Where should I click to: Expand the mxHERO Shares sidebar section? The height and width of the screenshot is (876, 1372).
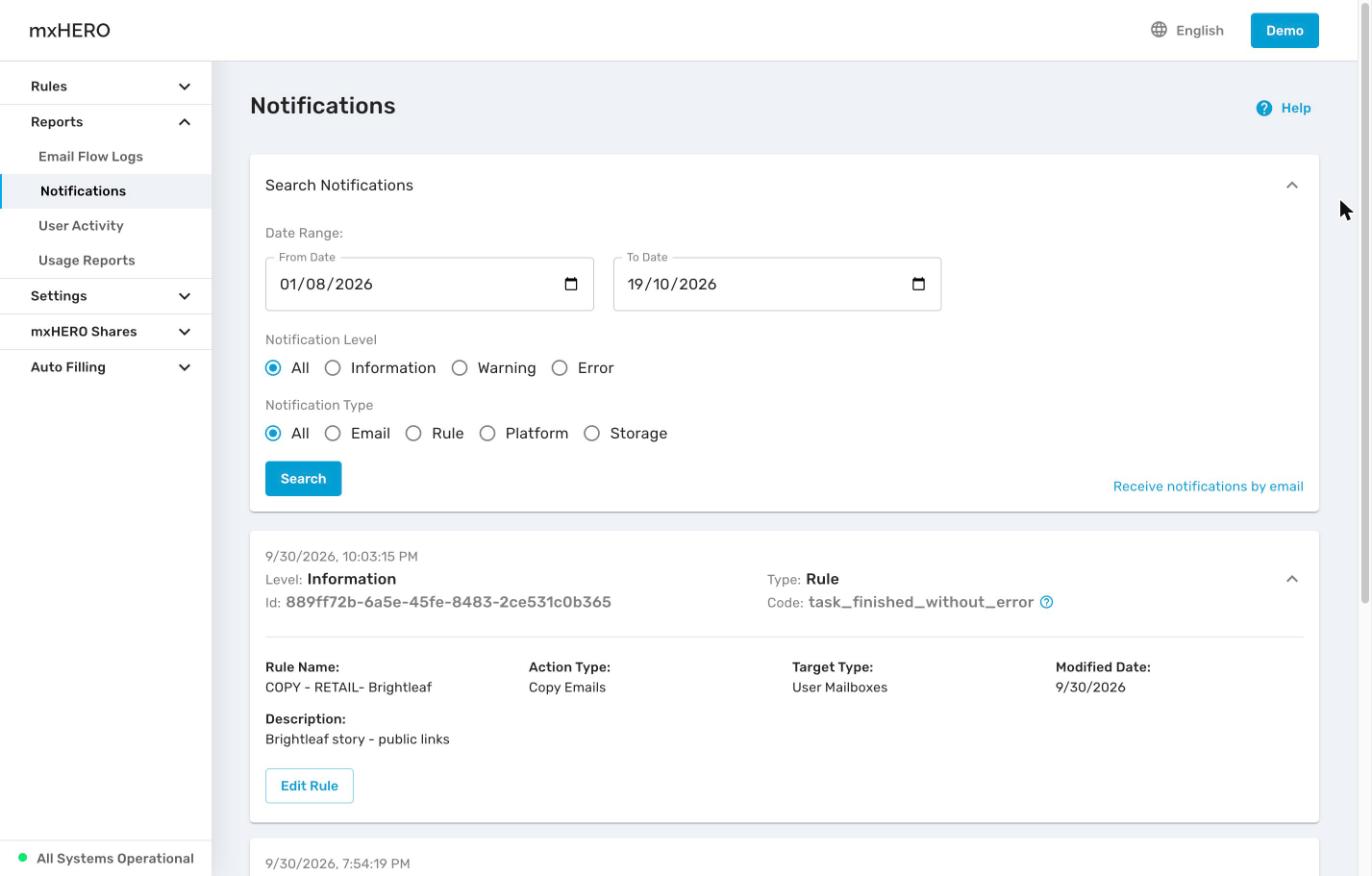tap(106, 332)
